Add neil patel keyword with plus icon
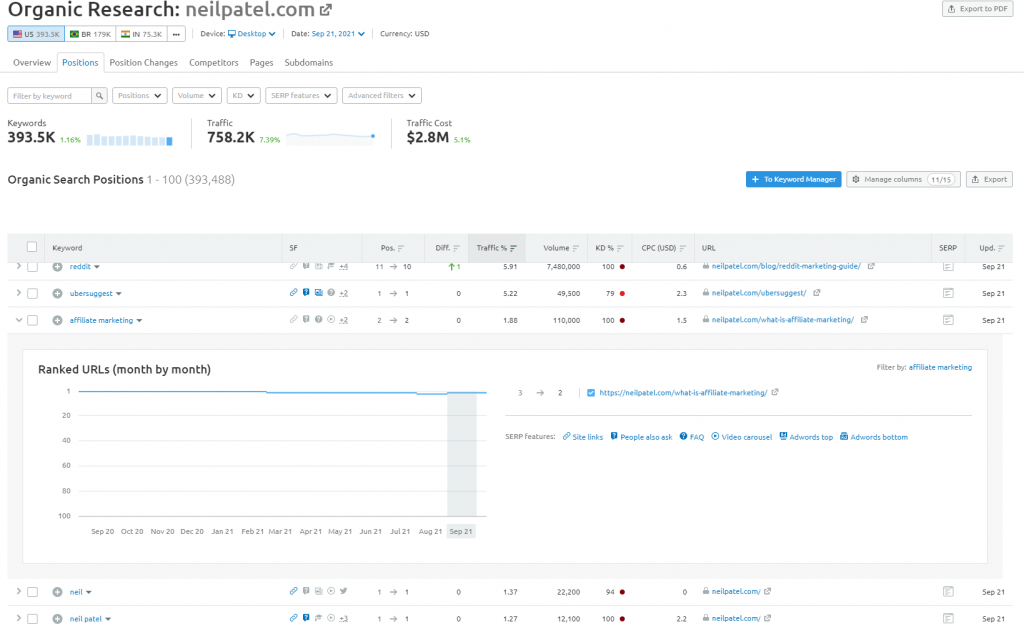 pyautogui.click(x=57, y=619)
